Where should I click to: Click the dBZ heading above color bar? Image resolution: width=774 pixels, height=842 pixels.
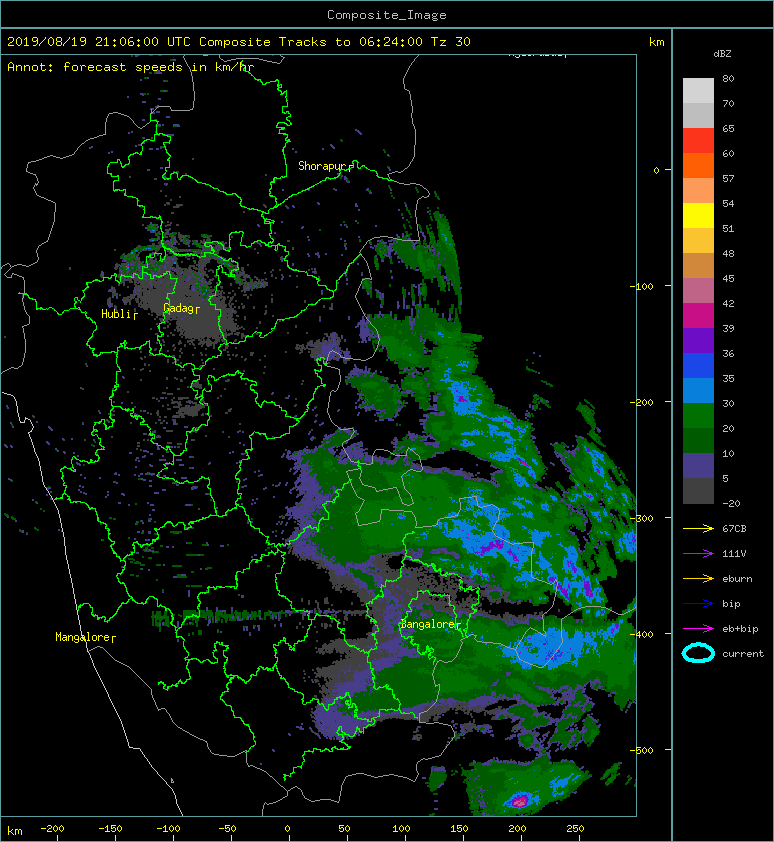[x=722, y=54]
